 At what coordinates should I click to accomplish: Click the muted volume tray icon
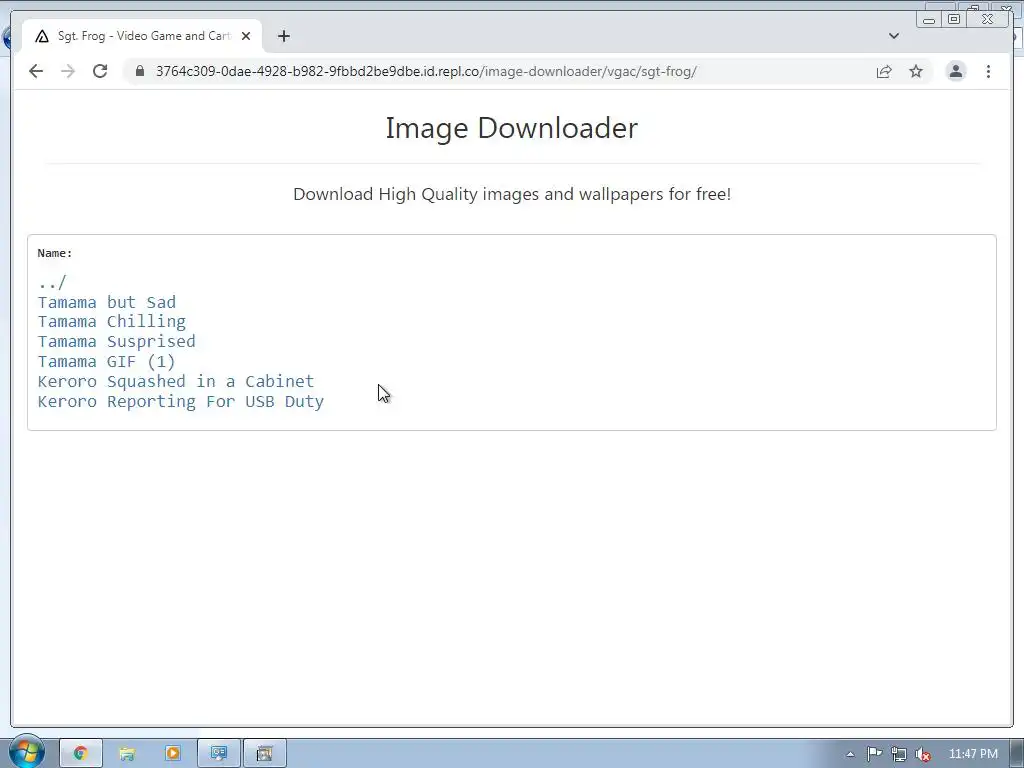923,754
